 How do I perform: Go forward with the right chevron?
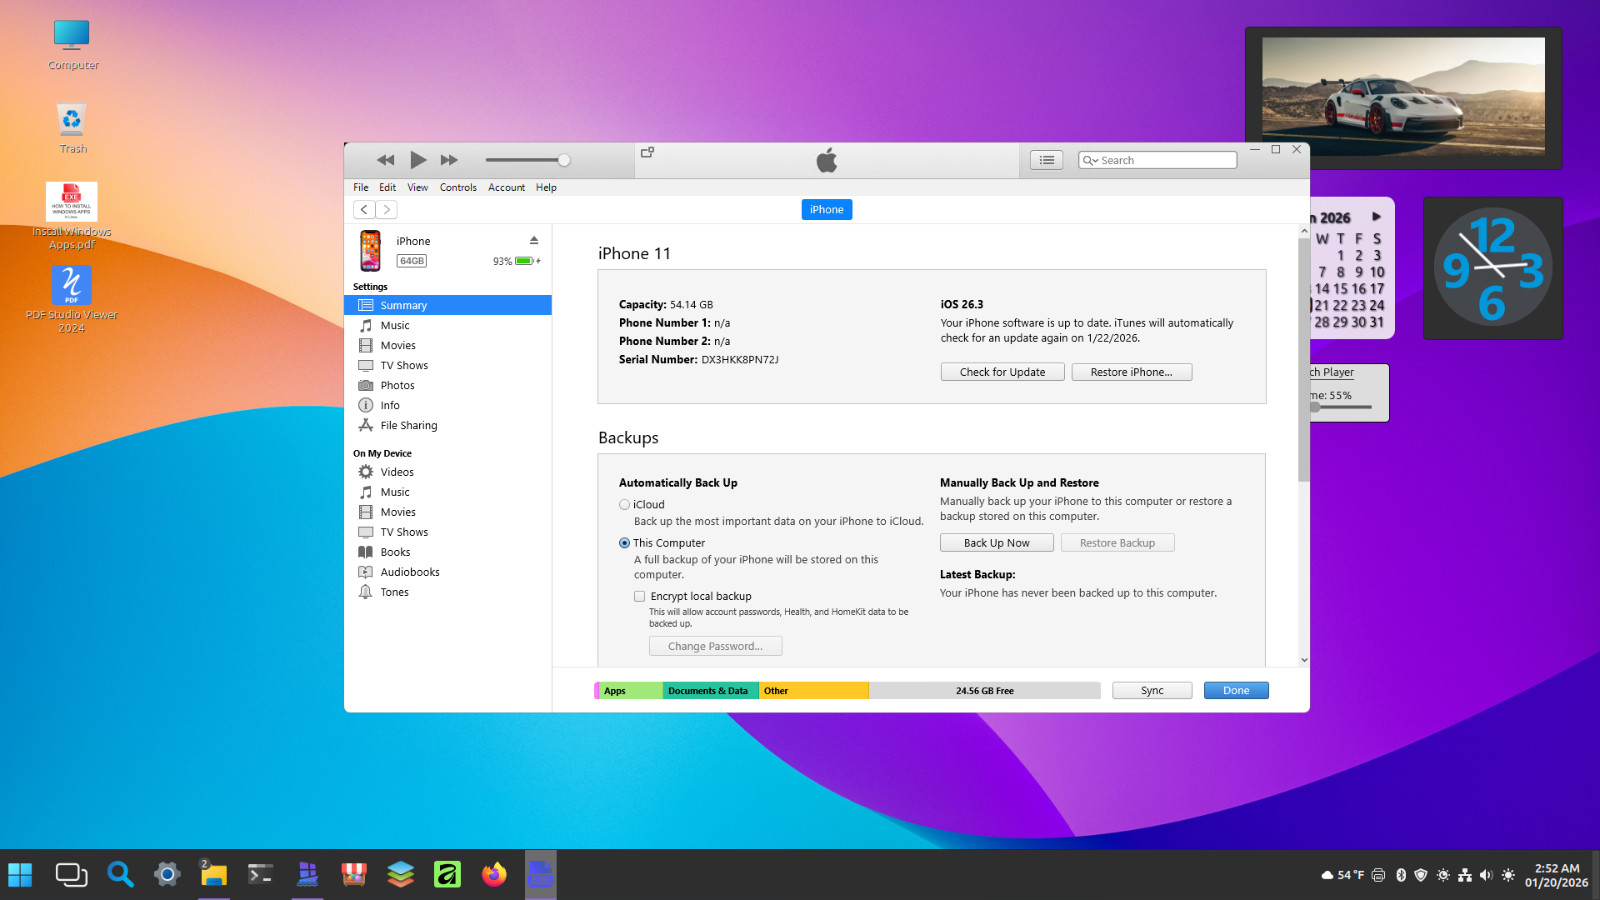[x=386, y=210]
